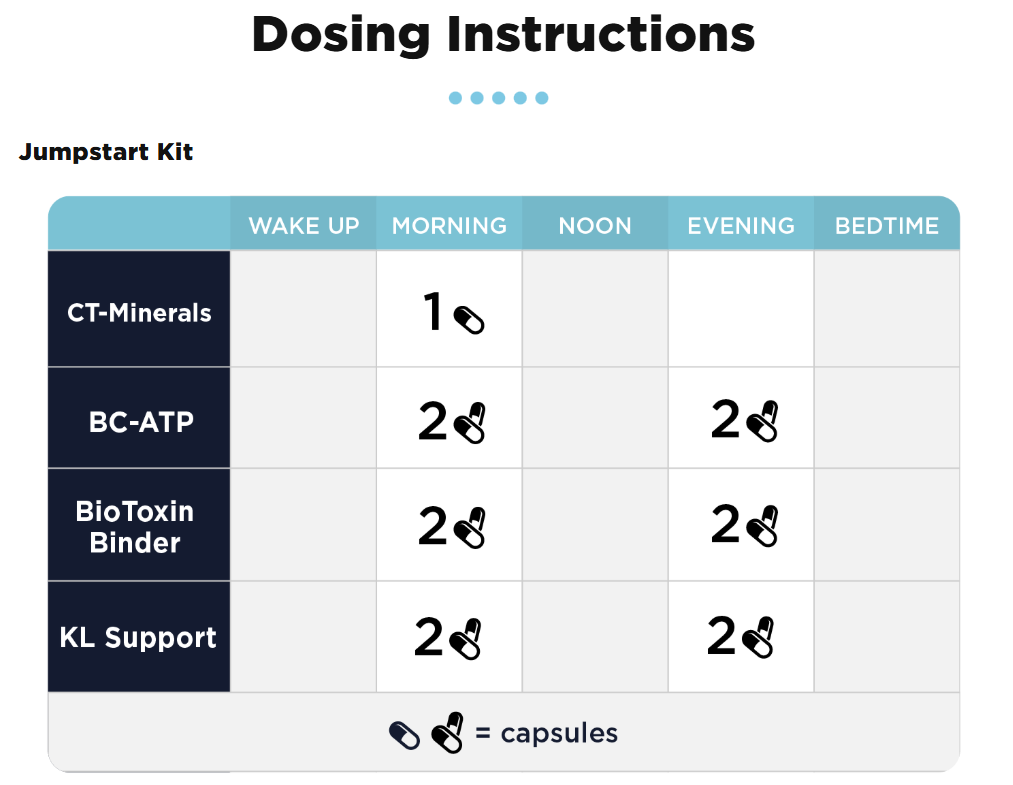Click the BioToxin Binder row label
This screenshot has width=1013, height=785.
point(135,527)
